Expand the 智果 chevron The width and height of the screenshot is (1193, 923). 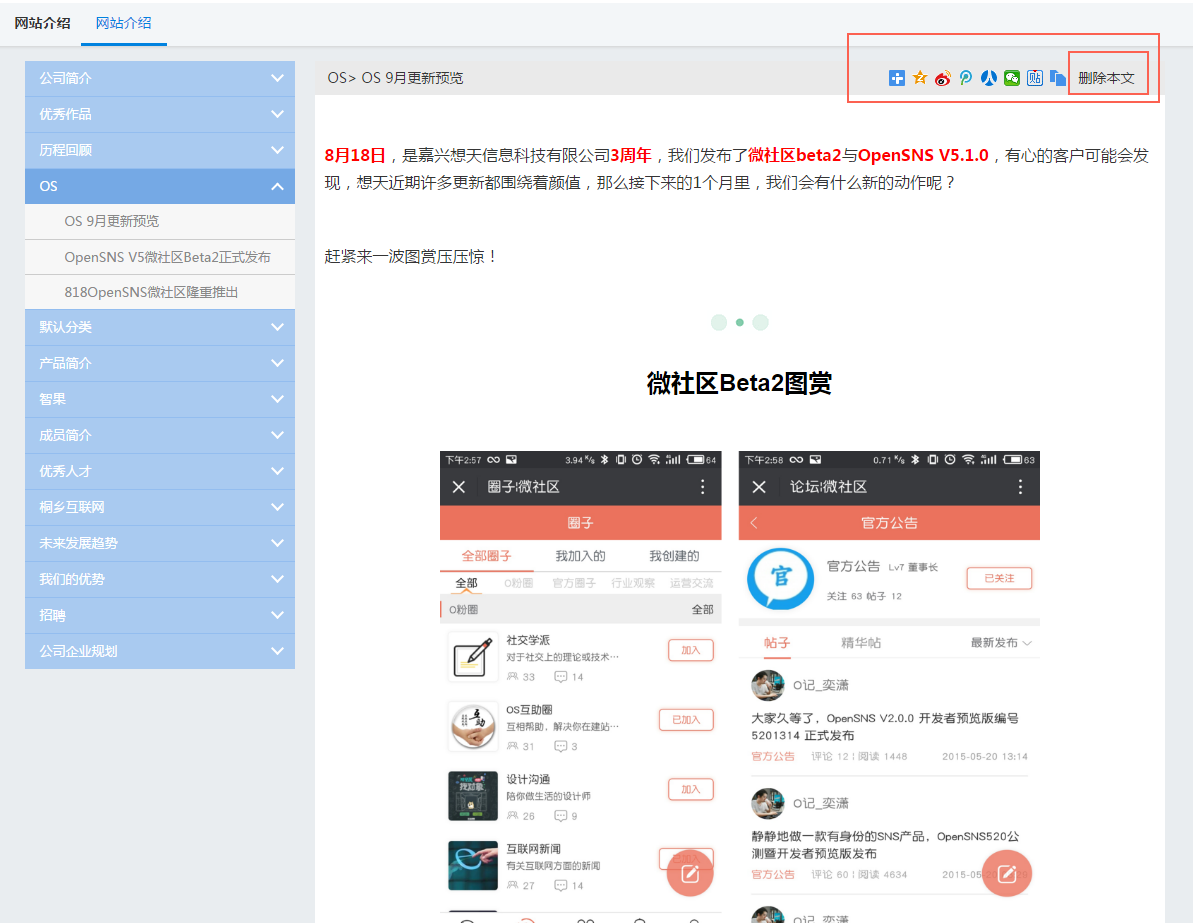[x=277, y=399]
